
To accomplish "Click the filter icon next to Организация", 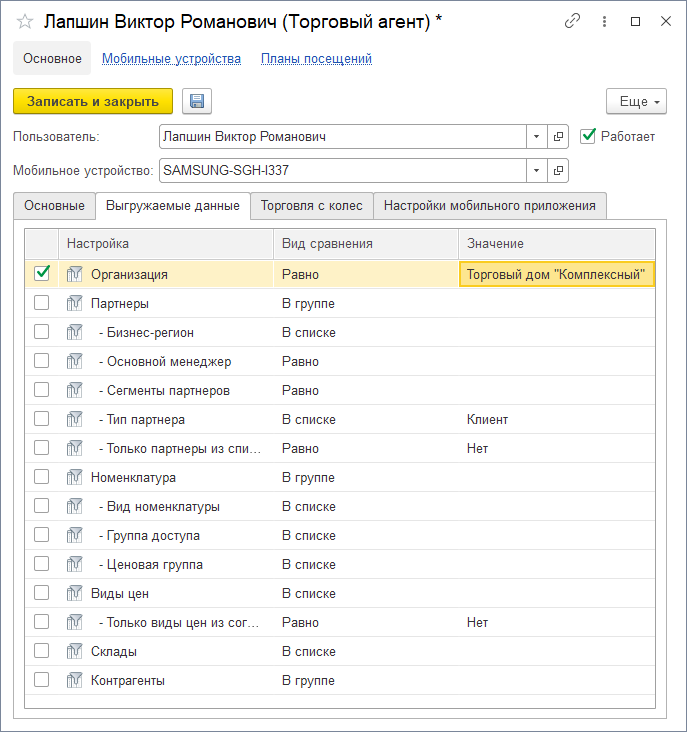I will (x=74, y=274).
